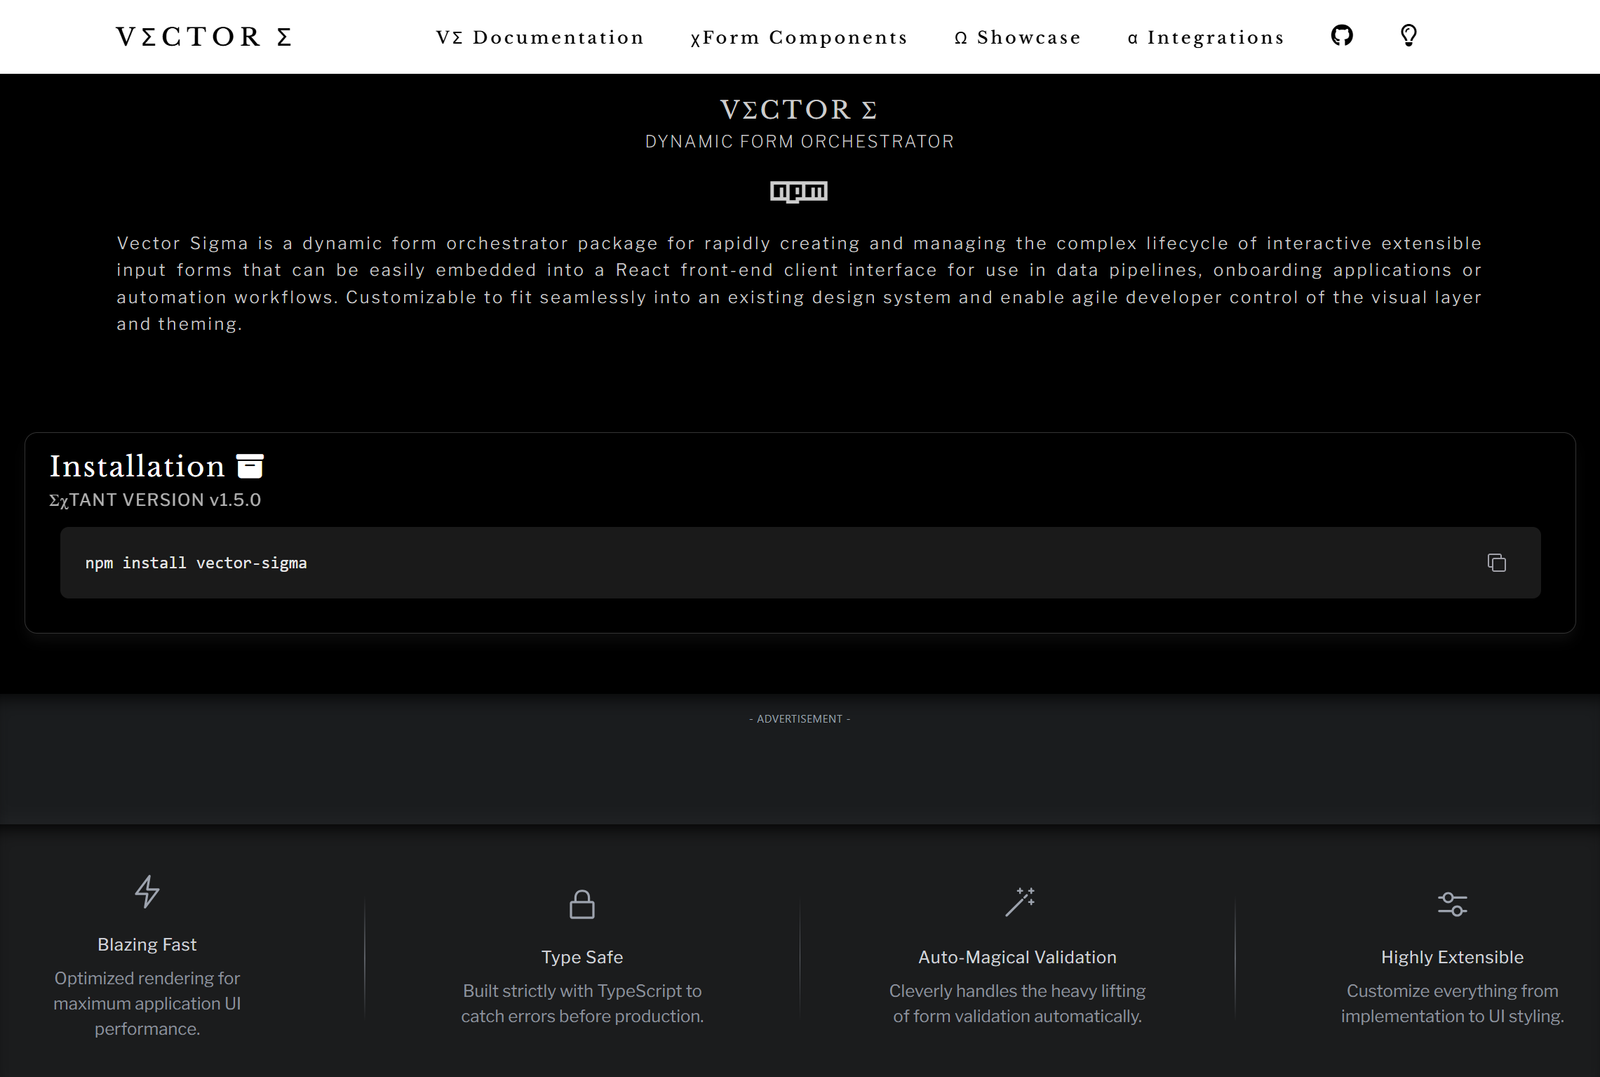Click the npm logo badge

click(x=799, y=191)
